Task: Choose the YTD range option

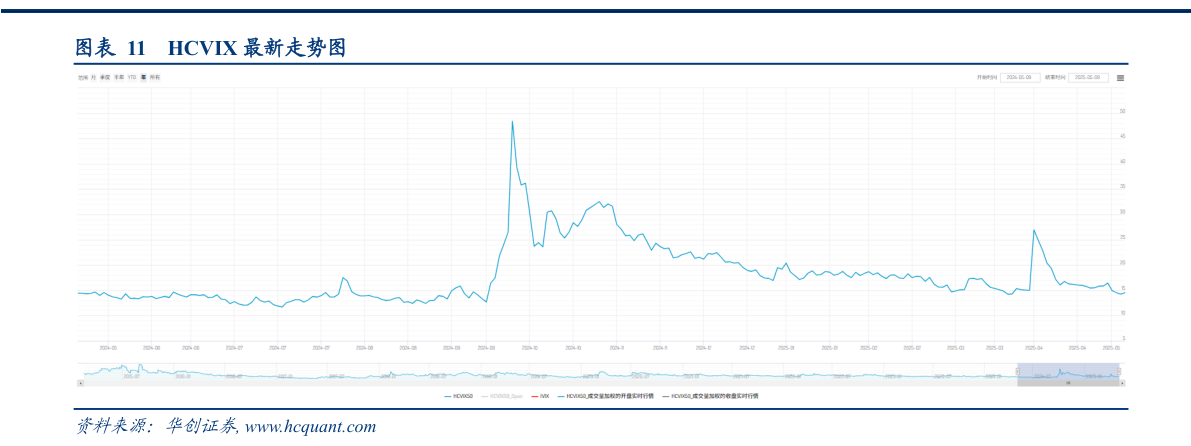Action: click(132, 77)
